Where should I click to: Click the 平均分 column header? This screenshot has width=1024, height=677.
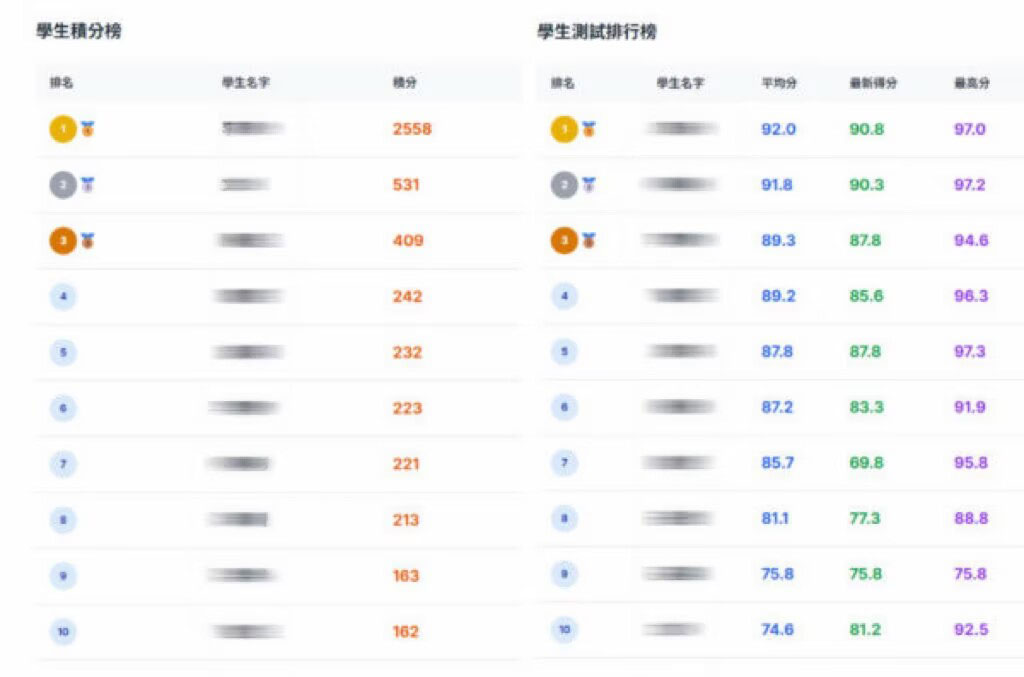pyautogui.click(x=779, y=83)
